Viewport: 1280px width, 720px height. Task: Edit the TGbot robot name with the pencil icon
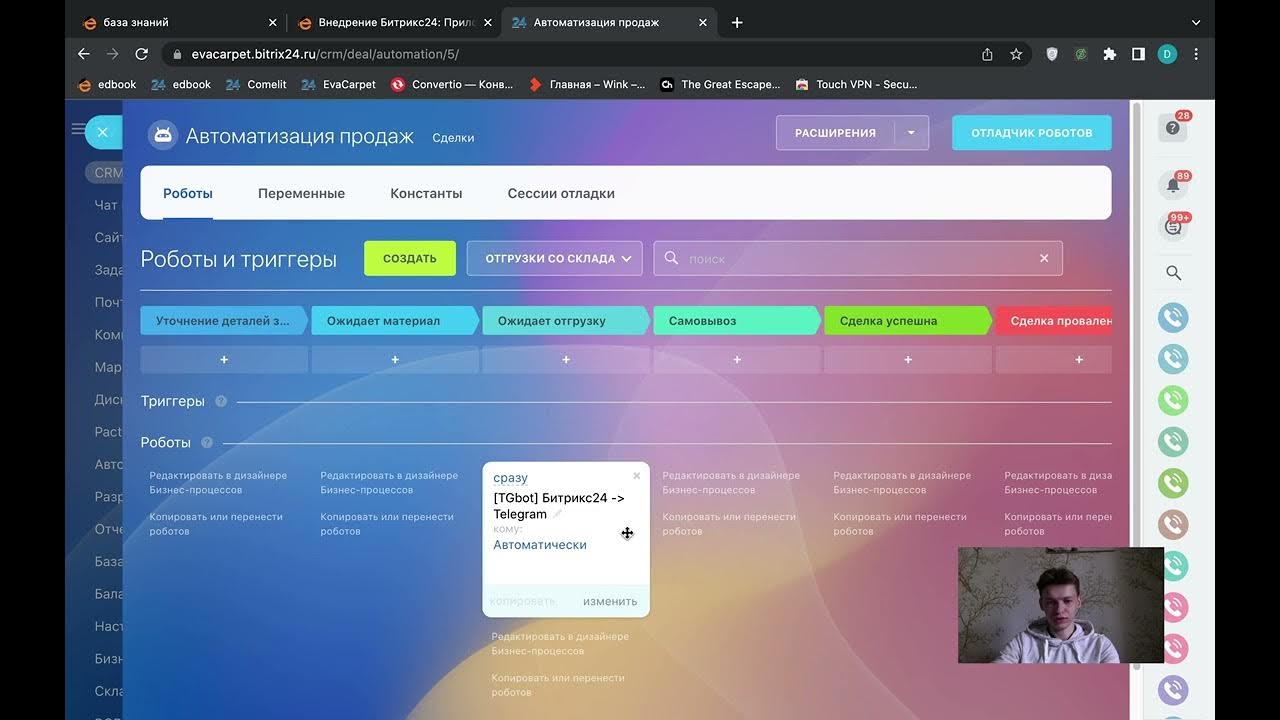click(558, 514)
